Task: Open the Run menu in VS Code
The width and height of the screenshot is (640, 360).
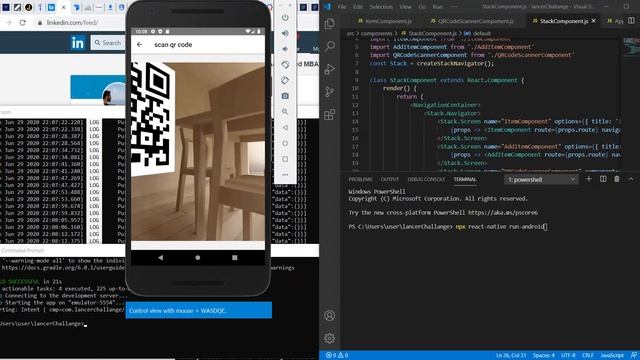Action: 438,7
